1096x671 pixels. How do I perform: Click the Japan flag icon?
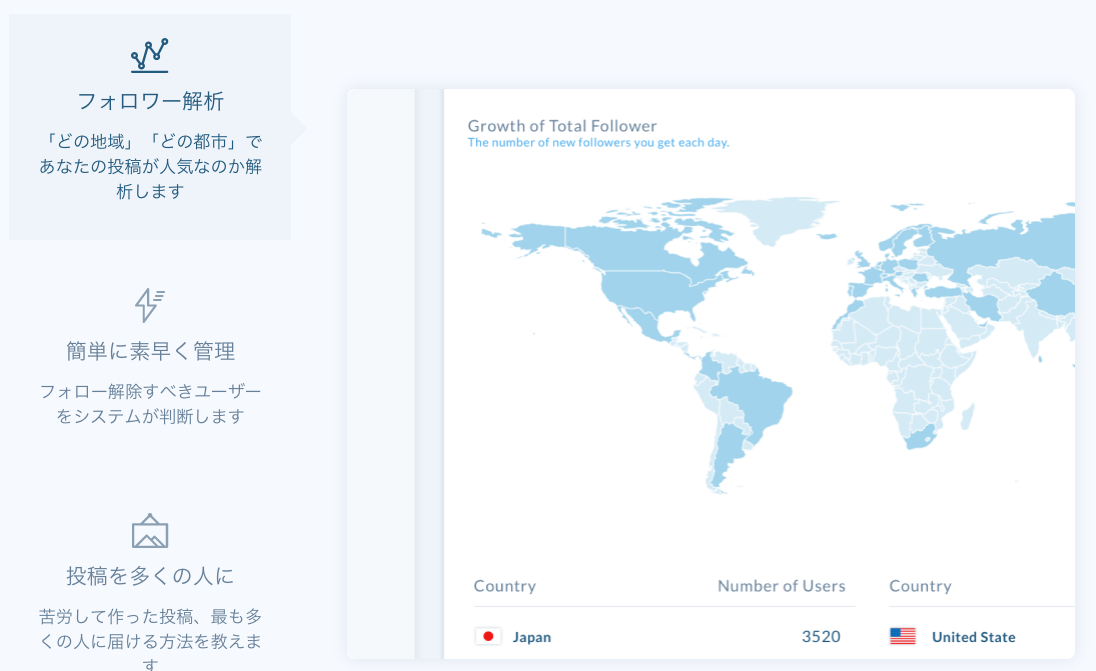488,637
